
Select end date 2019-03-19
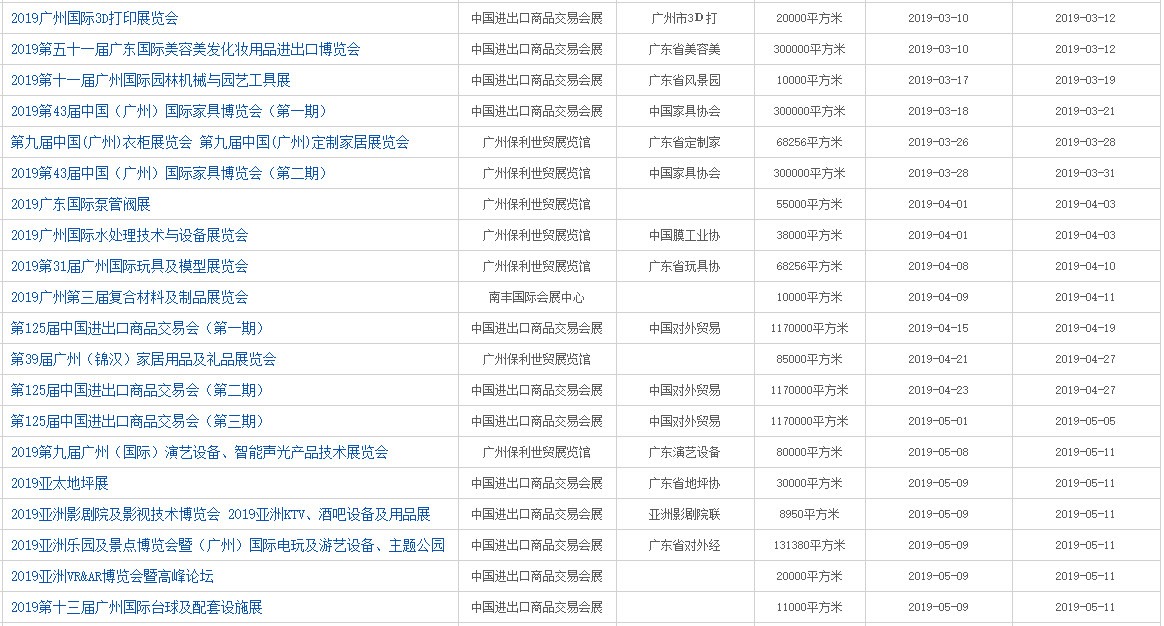(x=1085, y=80)
